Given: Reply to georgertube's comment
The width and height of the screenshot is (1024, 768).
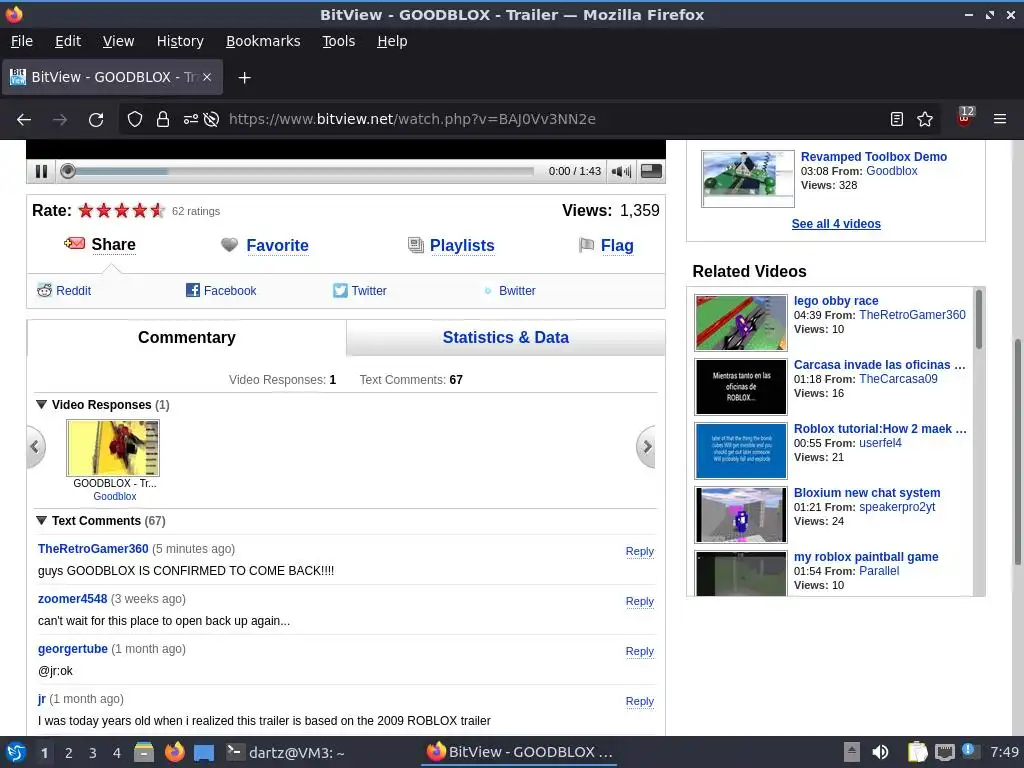Looking at the screenshot, I should (x=639, y=651).
